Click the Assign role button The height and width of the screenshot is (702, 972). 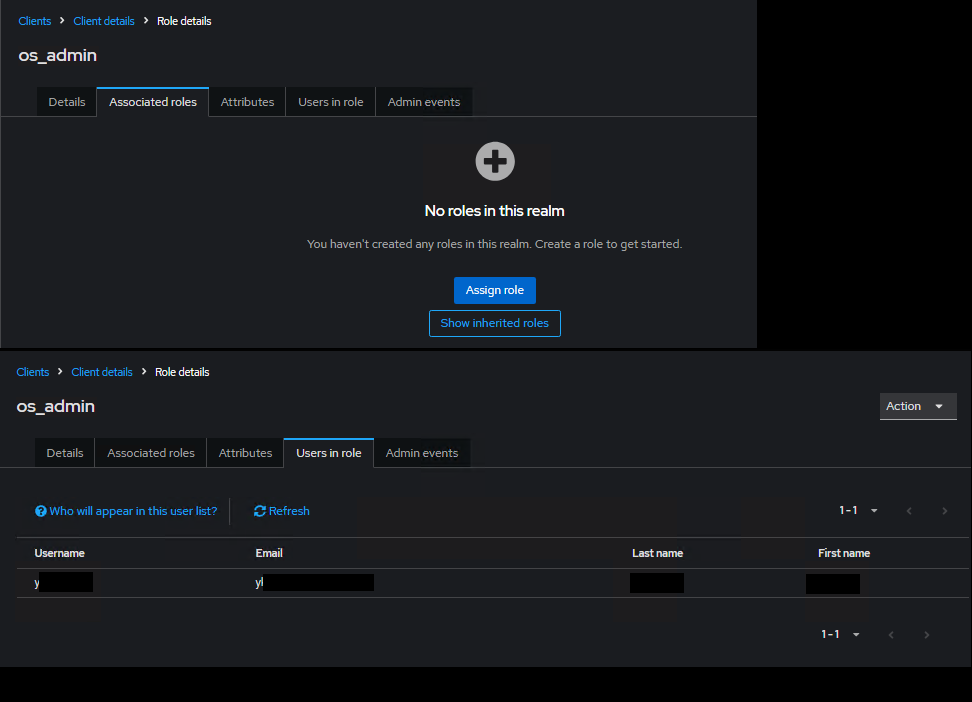pos(495,290)
